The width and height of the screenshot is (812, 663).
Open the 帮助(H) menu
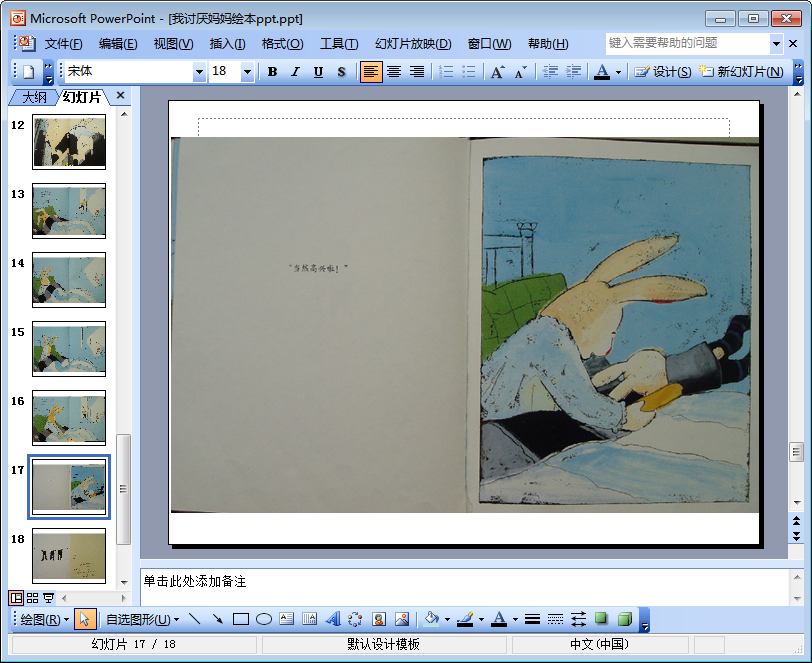pyautogui.click(x=548, y=44)
